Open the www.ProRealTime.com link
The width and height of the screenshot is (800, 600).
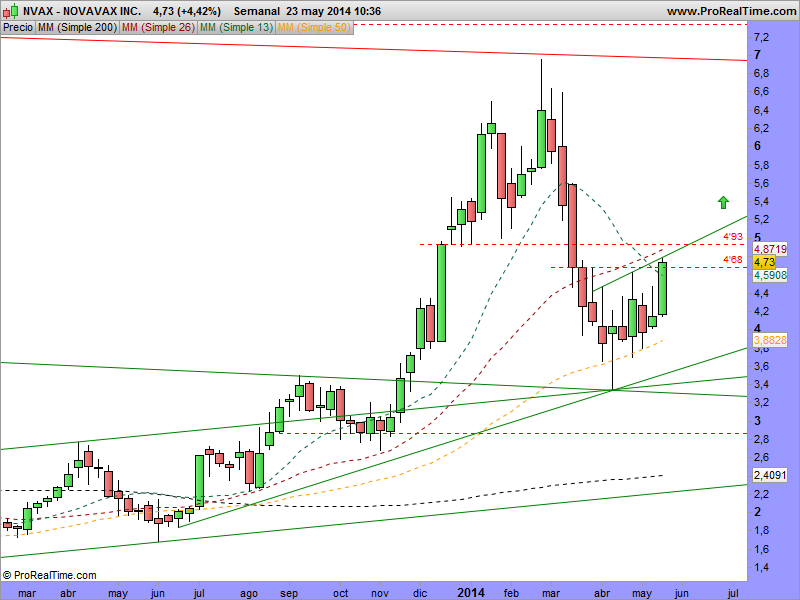[x=731, y=11]
